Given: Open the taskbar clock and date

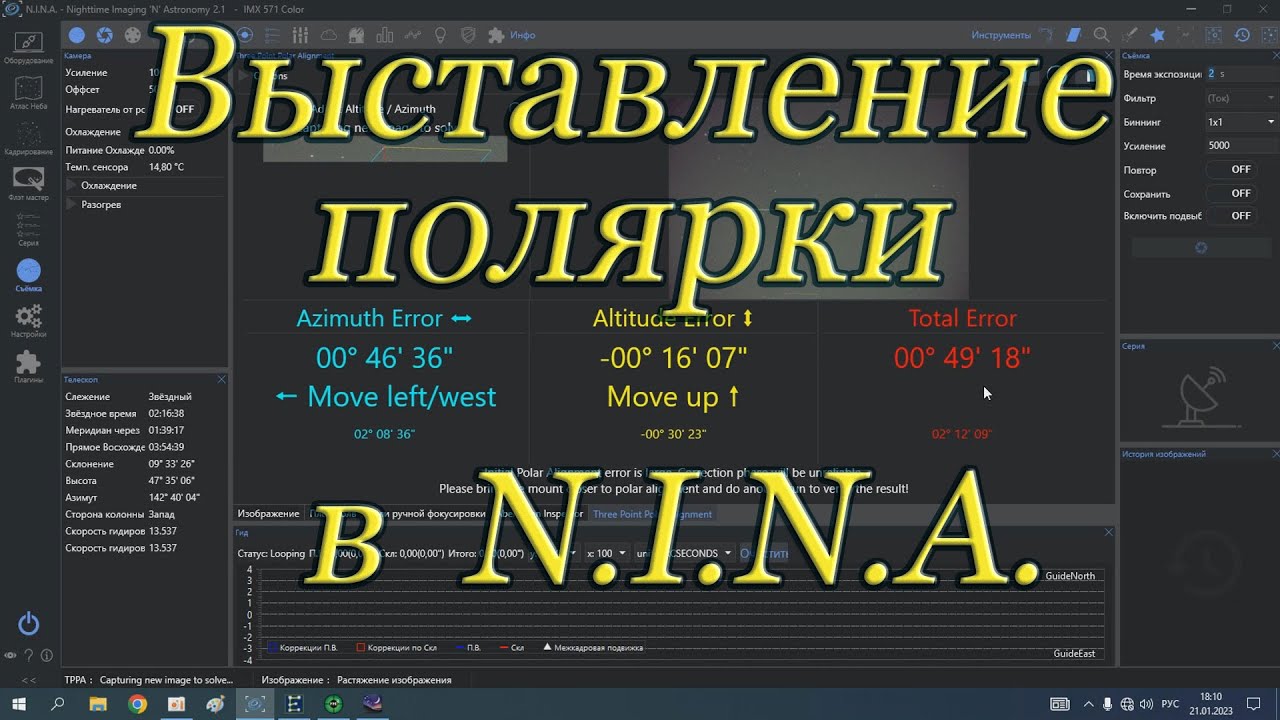Looking at the screenshot, I should [x=1211, y=704].
